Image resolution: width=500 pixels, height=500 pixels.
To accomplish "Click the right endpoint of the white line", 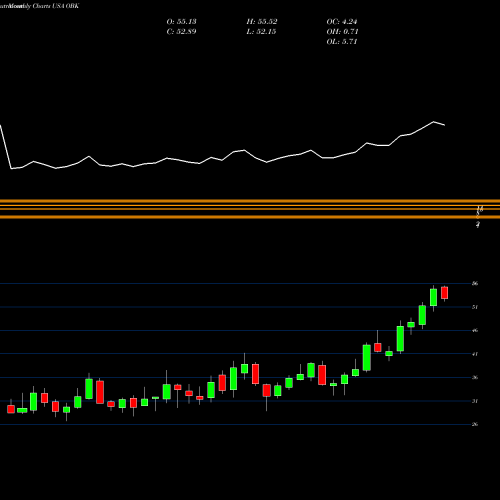I will tap(445, 125).
